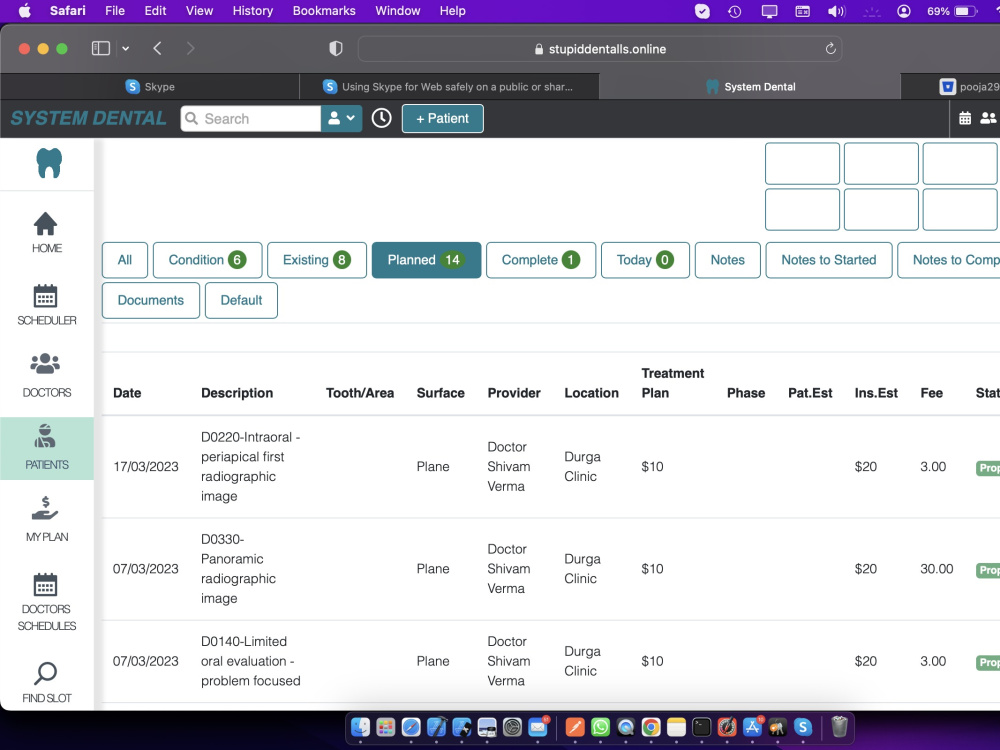Viewport: 1000px width, 750px height.
Task: Open Safari sidebar options chevron
Action: (126, 48)
